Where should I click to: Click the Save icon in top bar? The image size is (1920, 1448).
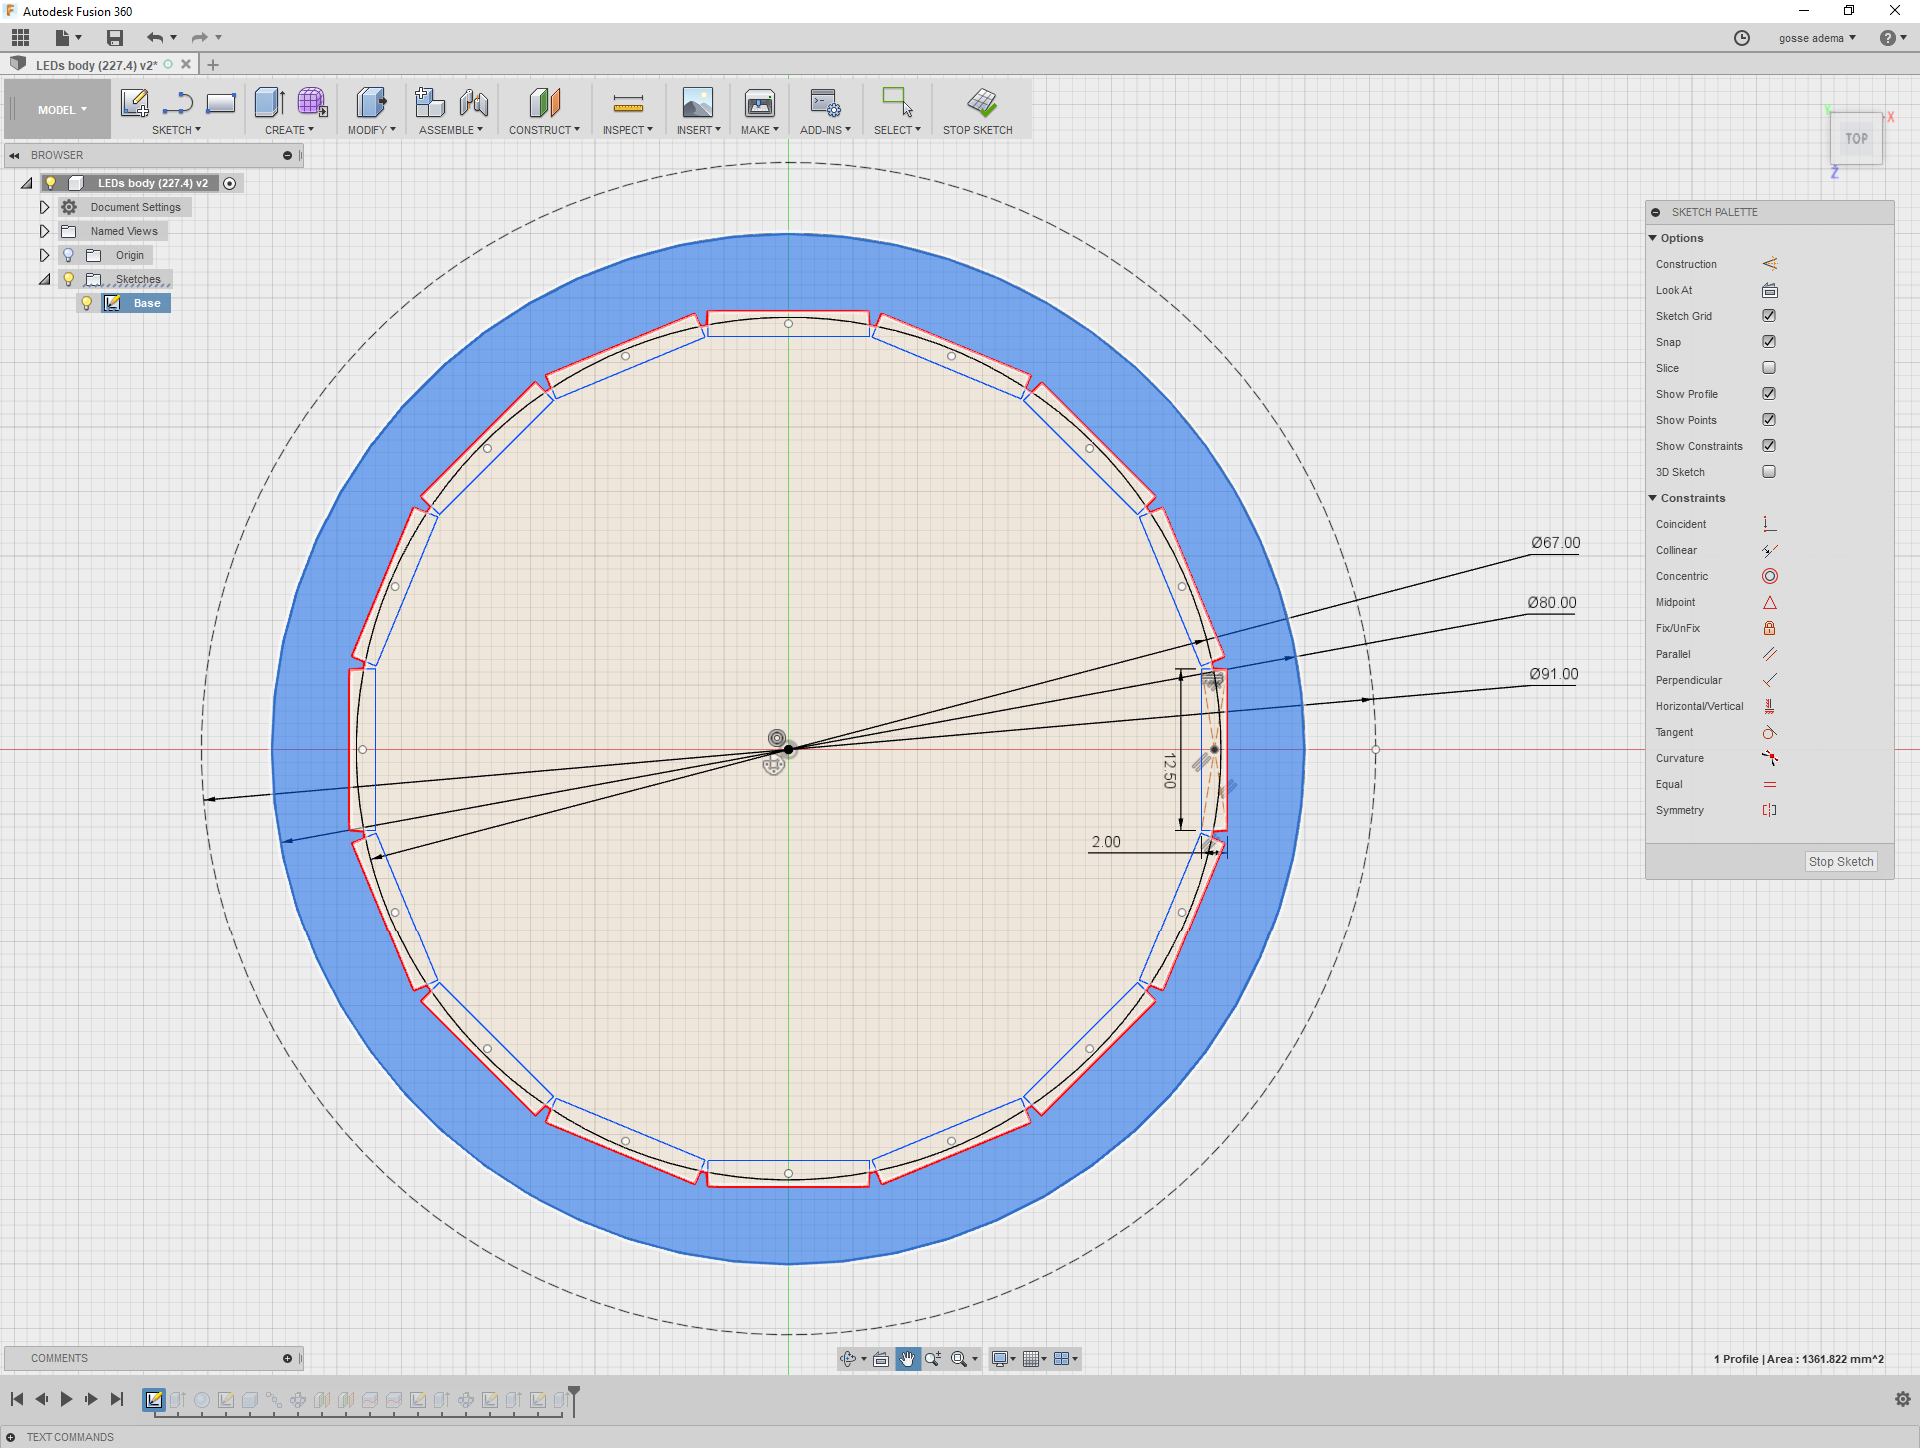[x=115, y=38]
